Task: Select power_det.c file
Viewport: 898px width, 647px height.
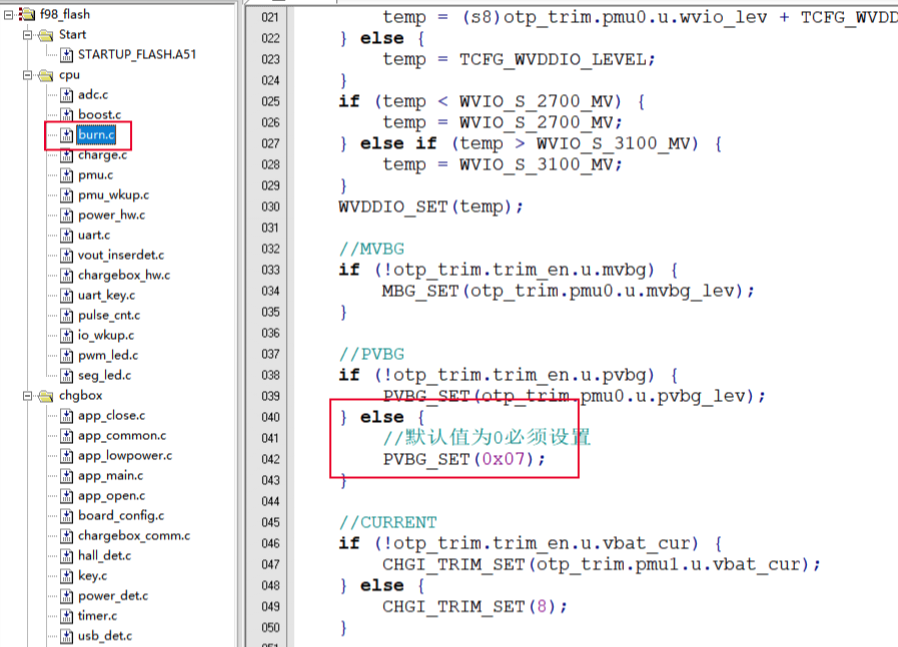Action: click(113, 596)
